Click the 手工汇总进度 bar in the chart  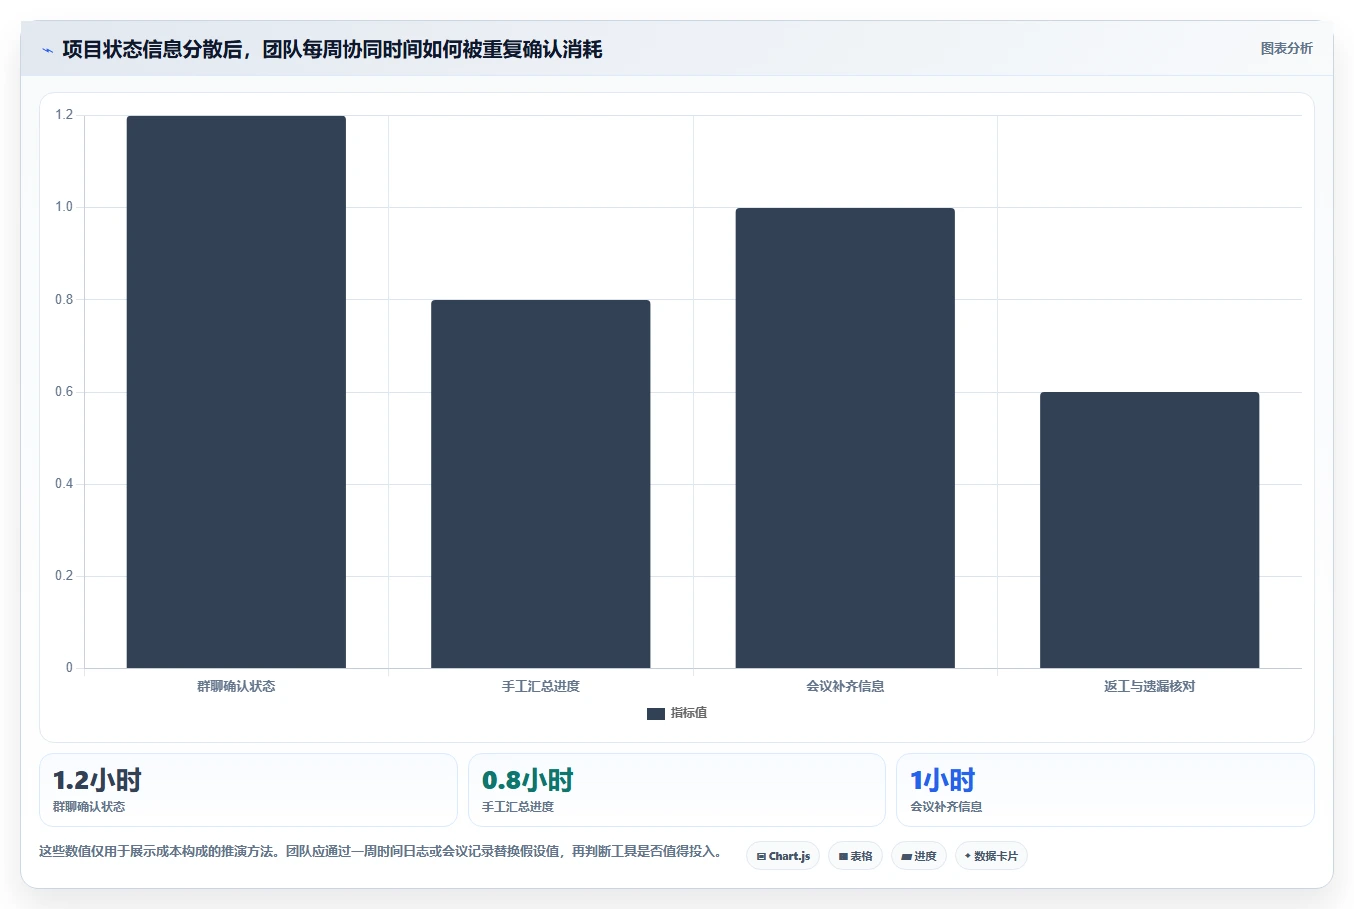coord(541,484)
